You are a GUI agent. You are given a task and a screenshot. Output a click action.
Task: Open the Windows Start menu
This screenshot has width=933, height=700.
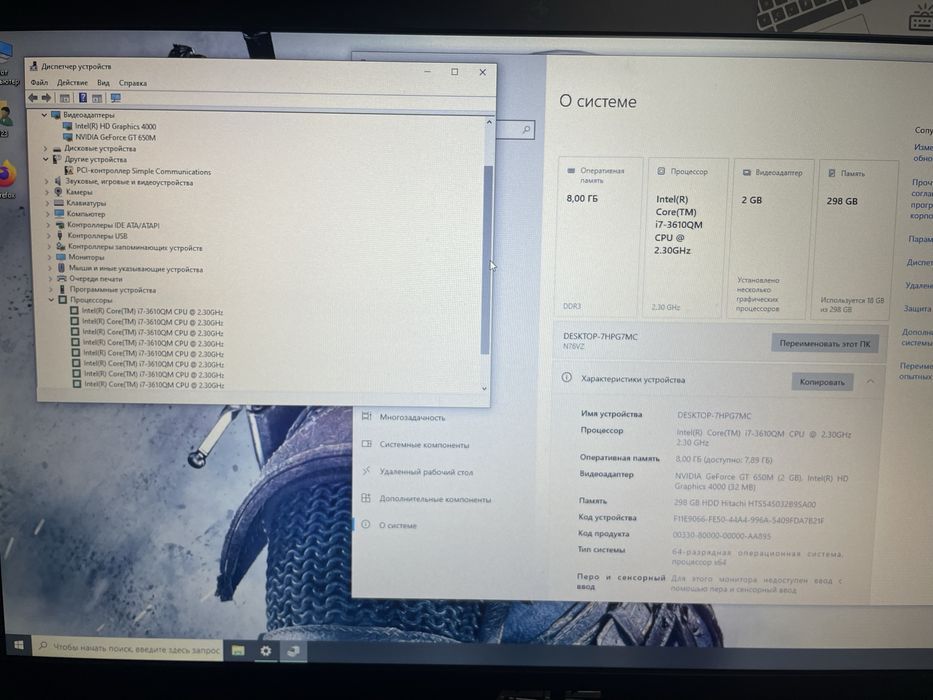coord(18,645)
